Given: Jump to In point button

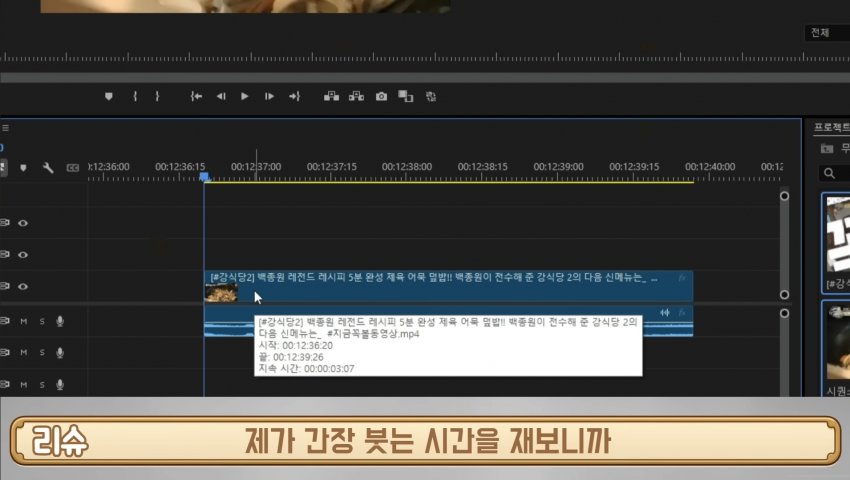Looking at the screenshot, I should point(197,96).
